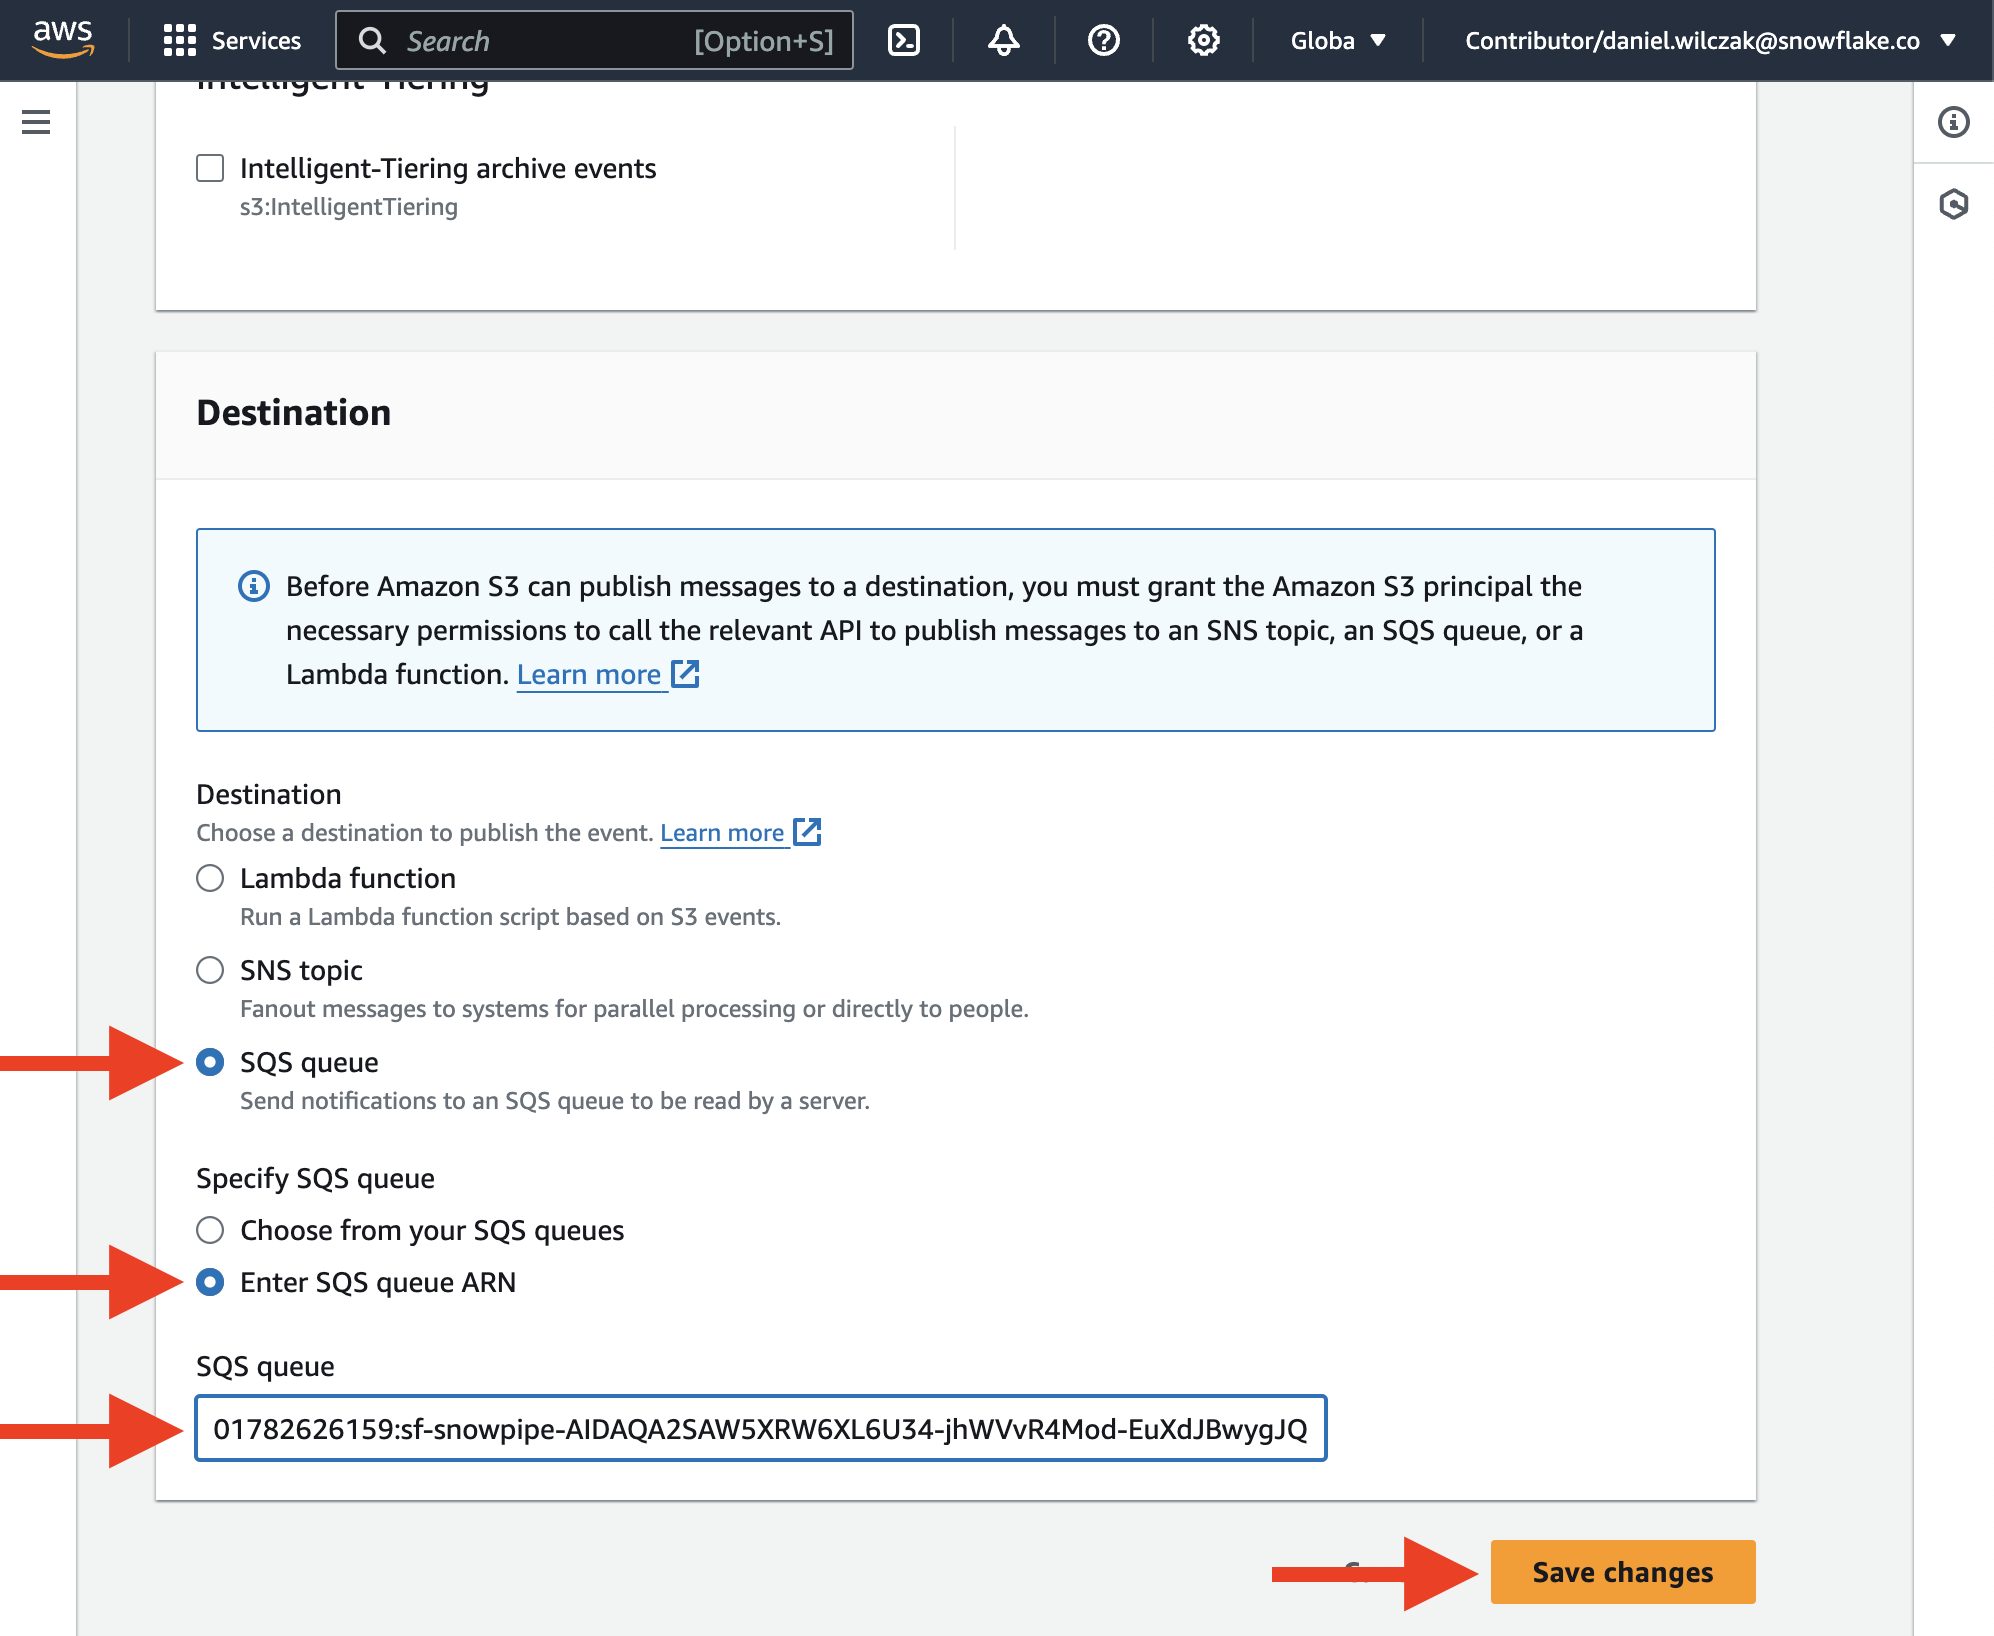1994x1636 pixels.
Task: Launch the CloudShell terminal icon
Action: click(x=904, y=40)
